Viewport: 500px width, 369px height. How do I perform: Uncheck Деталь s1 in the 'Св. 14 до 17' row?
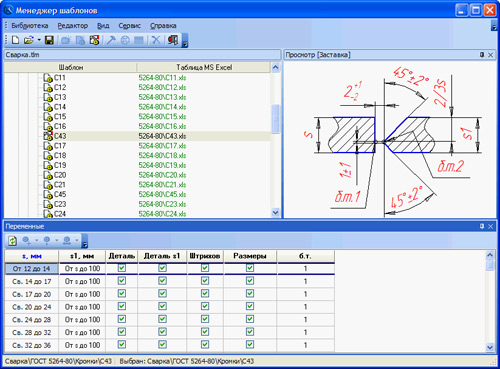pos(162,281)
